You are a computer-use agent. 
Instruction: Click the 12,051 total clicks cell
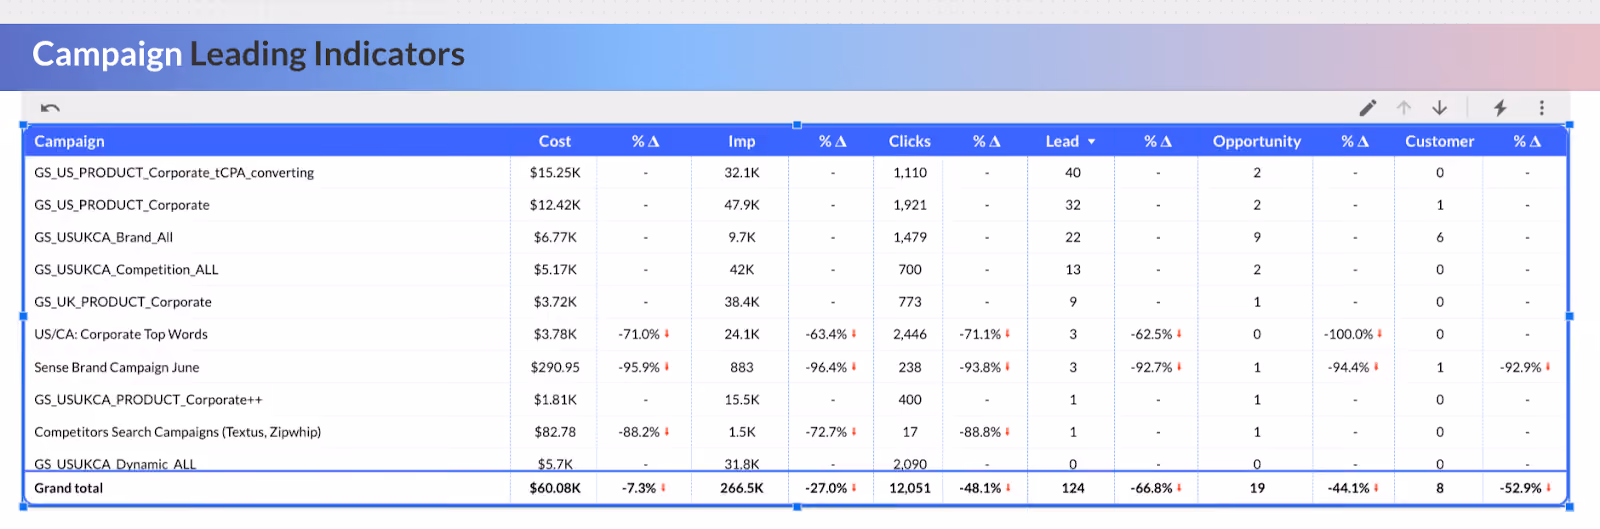910,488
